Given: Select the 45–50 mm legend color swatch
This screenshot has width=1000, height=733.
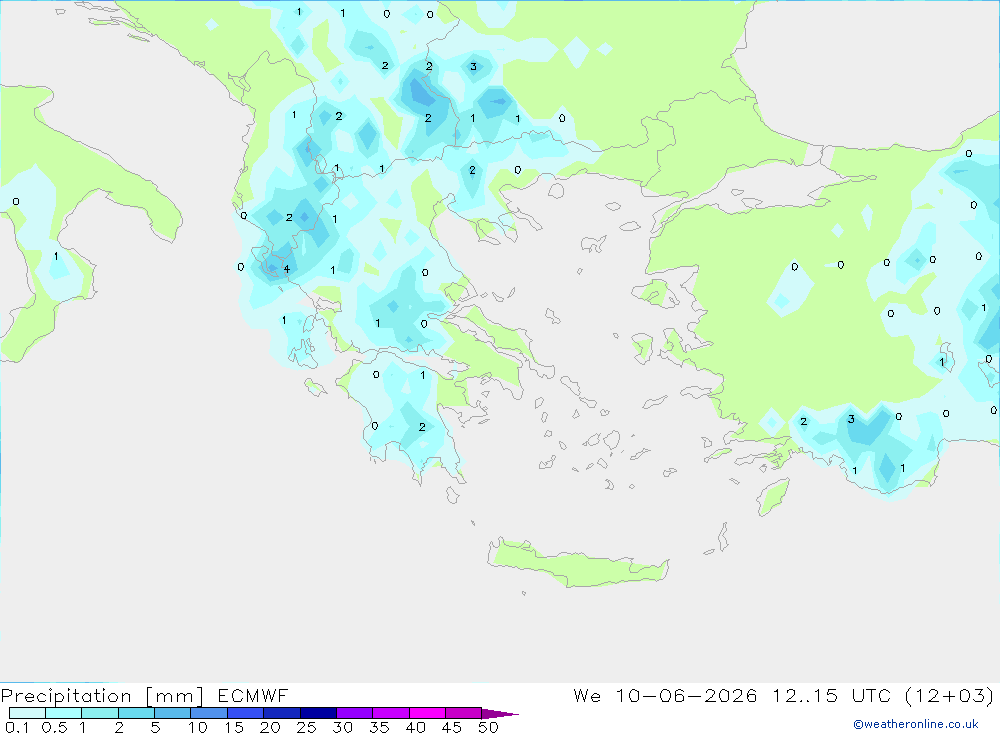Looking at the screenshot, I should pos(463,713).
